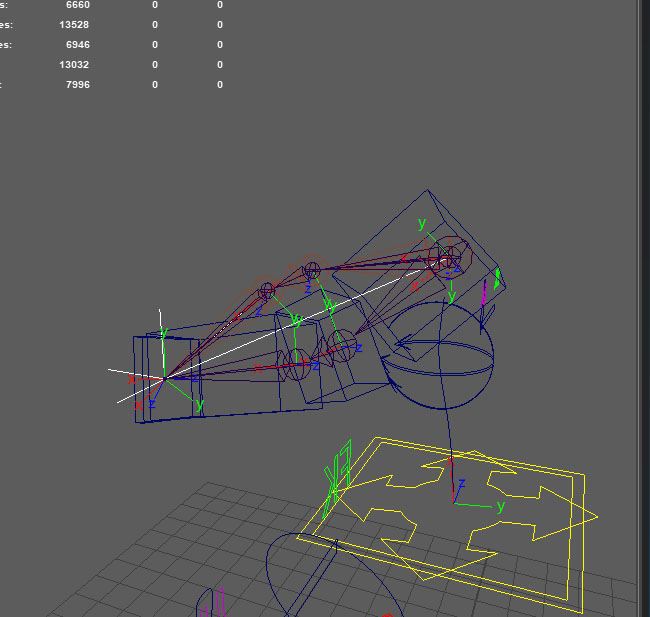Image resolution: width=650 pixels, height=617 pixels.
Task: Click the magenta shape at bottom left
Action: (206, 609)
